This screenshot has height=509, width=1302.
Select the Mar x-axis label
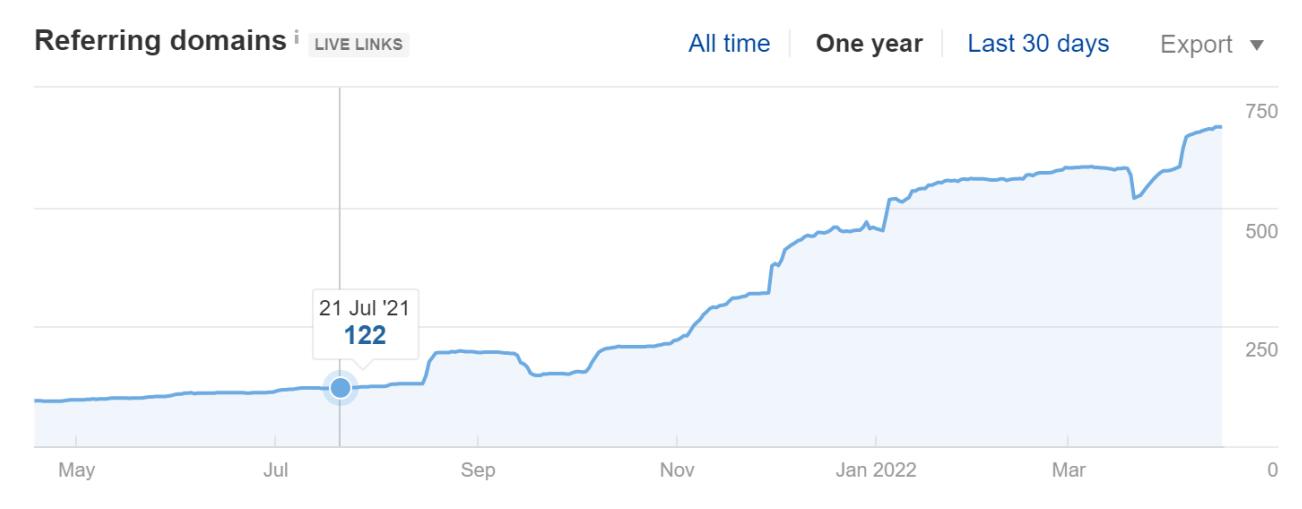(x=1068, y=470)
